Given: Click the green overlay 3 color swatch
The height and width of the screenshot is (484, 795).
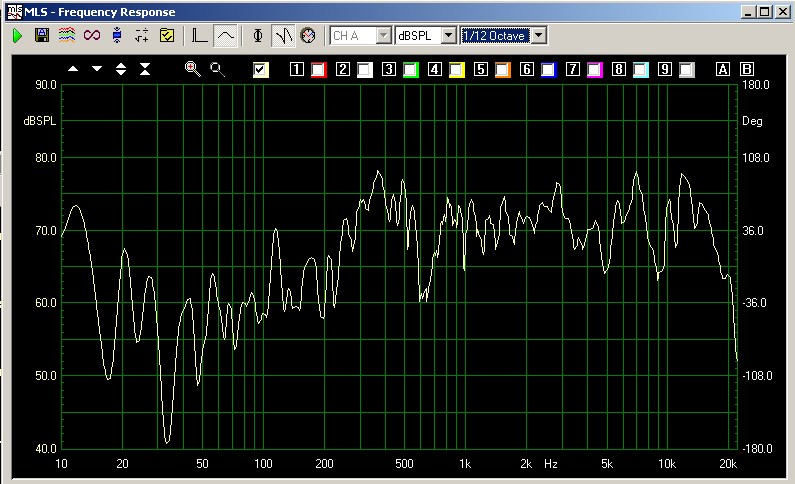Looking at the screenshot, I should tap(410, 69).
